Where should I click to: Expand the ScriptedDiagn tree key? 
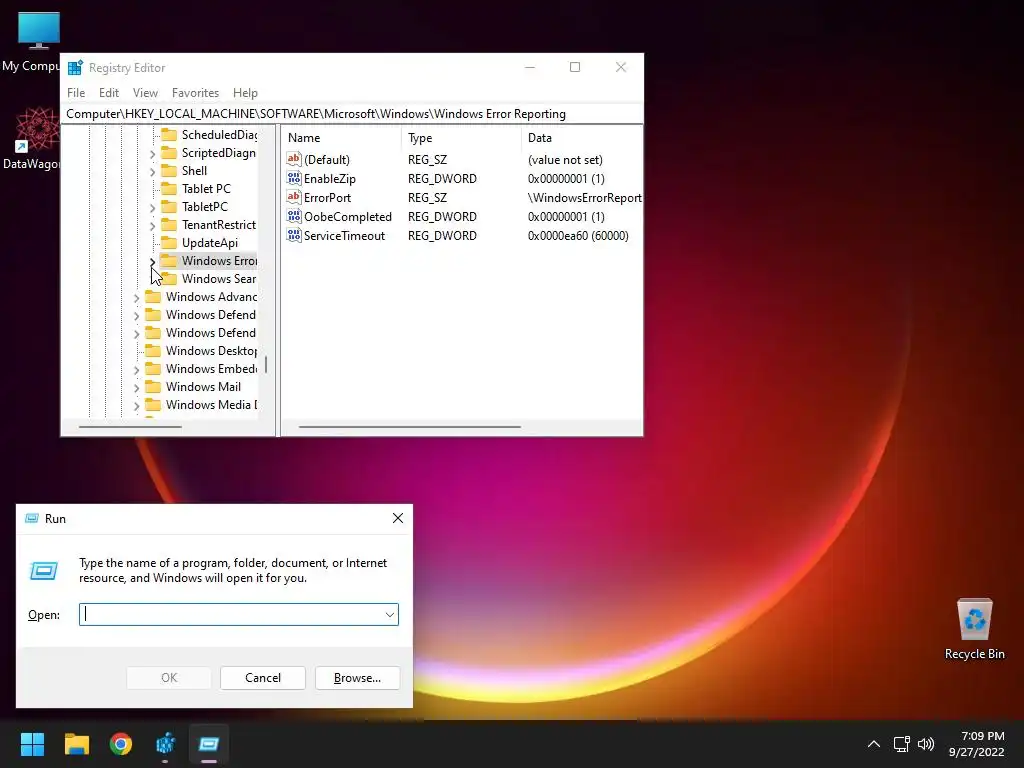(152, 153)
